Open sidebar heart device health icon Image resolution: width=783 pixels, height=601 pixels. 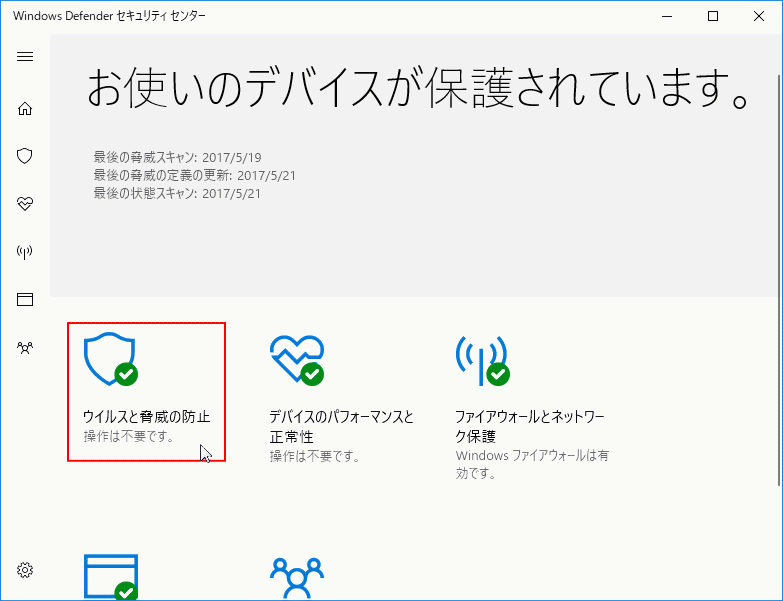(25, 204)
